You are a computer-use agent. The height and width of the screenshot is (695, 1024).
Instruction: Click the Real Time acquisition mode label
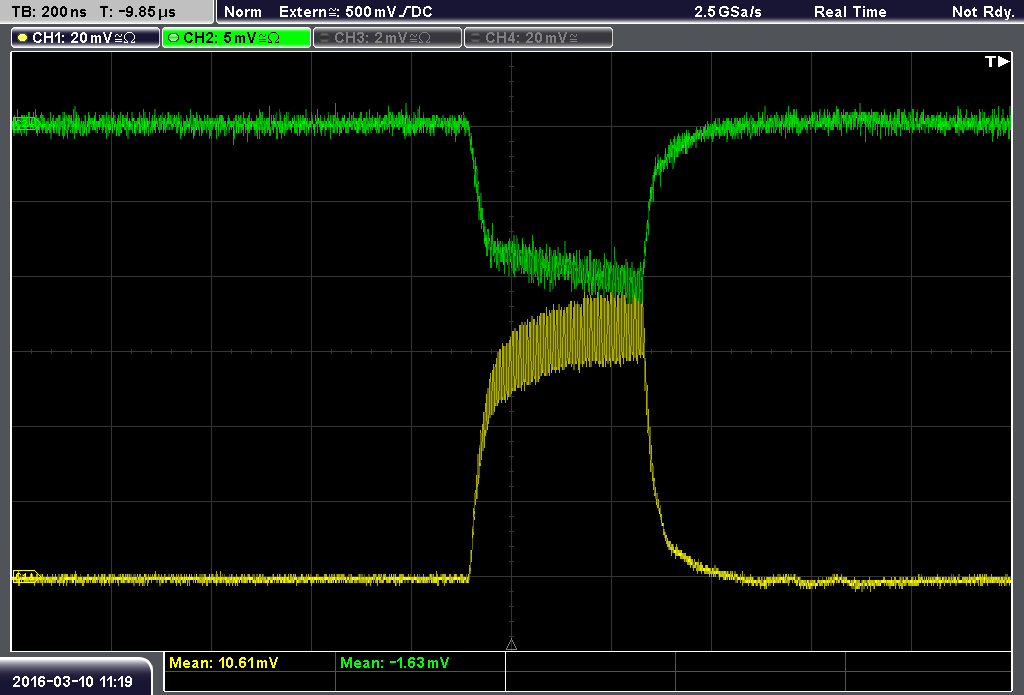(850, 12)
